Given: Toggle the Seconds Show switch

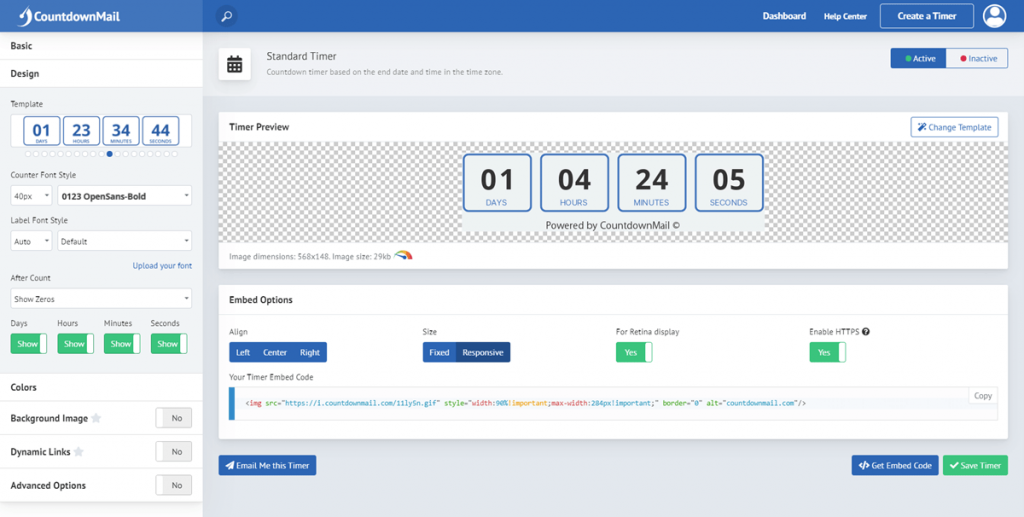Looking at the screenshot, I should pos(169,343).
